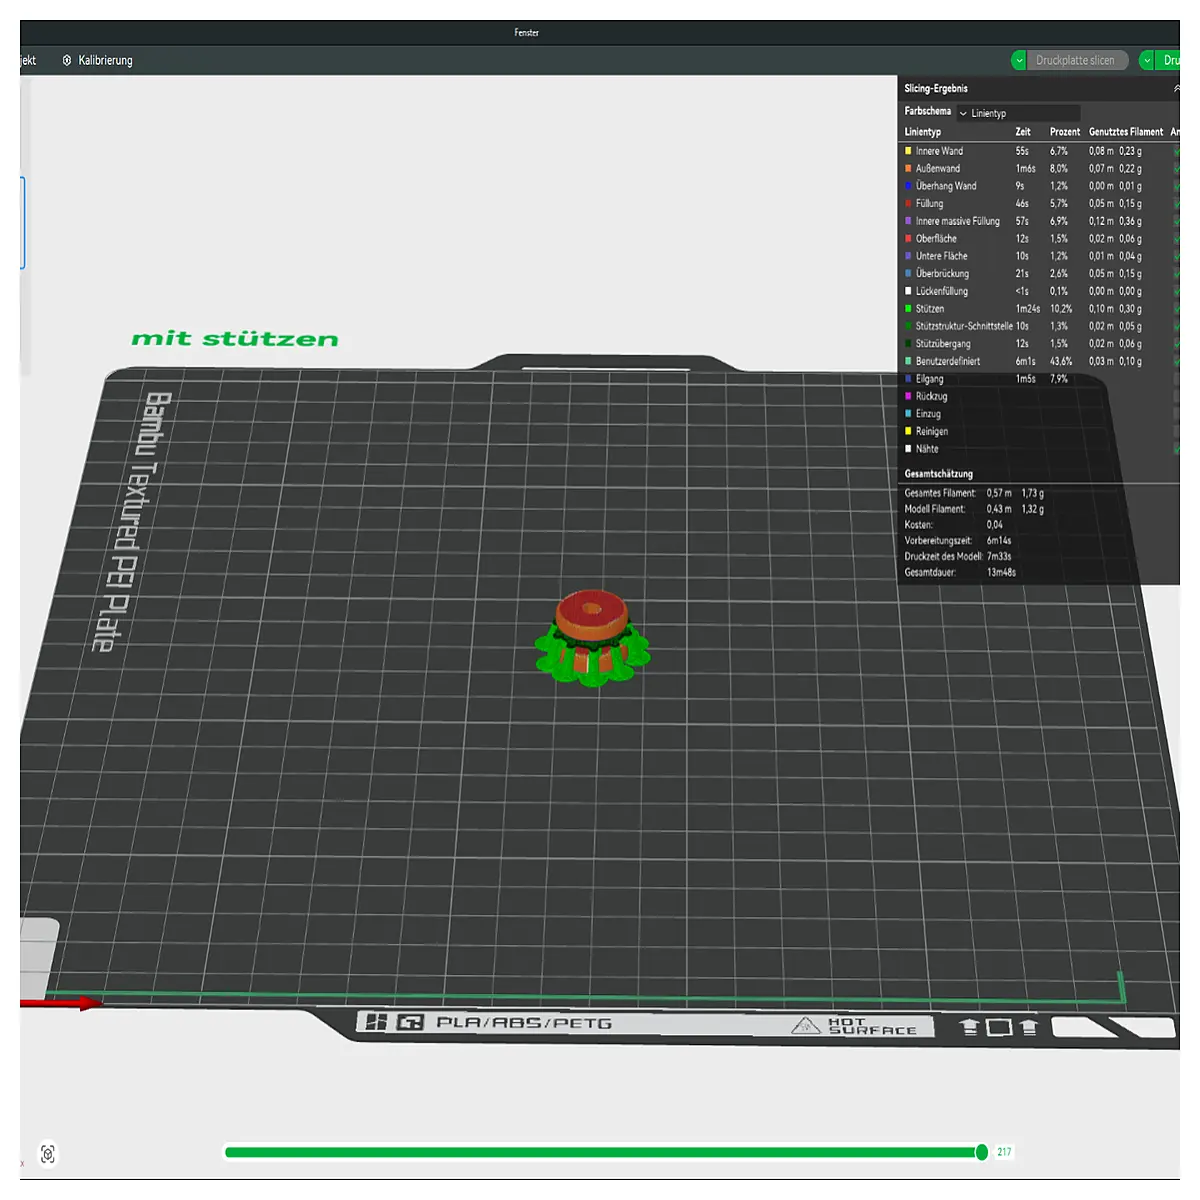This screenshot has width=1200, height=1200.
Task: Open the Kalibrierung tab
Action: point(97,60)
